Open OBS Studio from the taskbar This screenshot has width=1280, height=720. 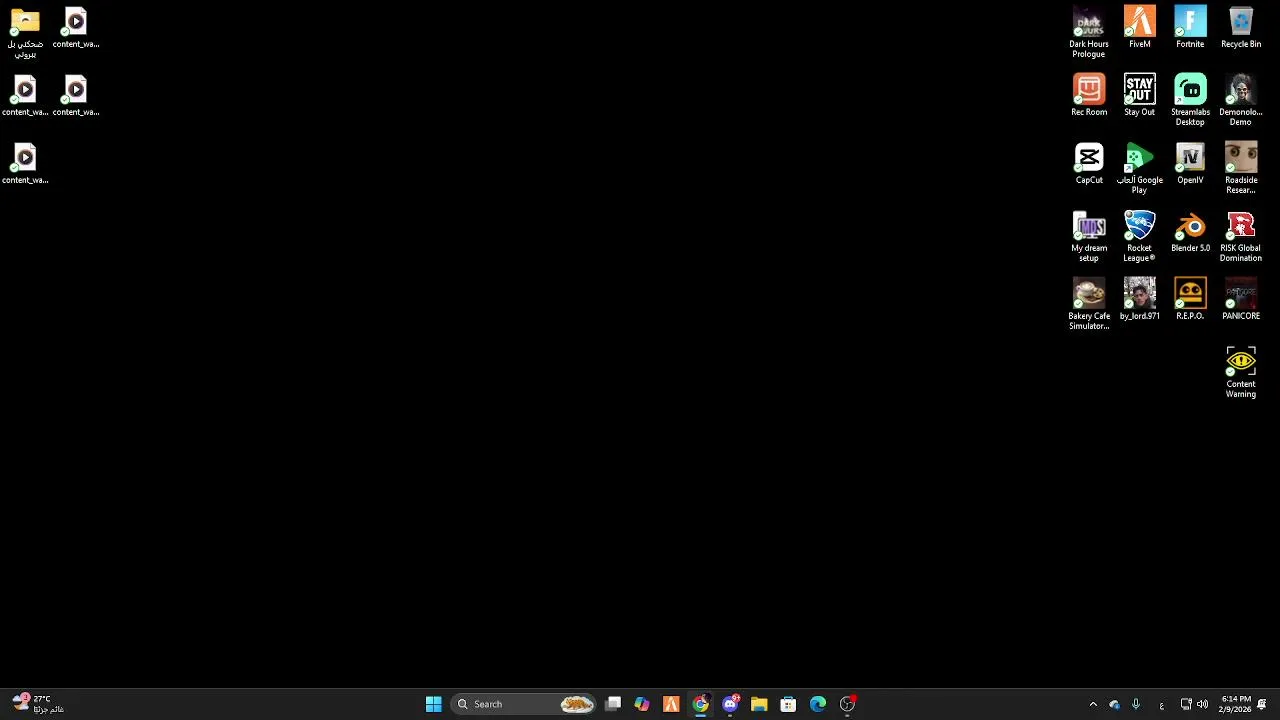tap(847, 704)
